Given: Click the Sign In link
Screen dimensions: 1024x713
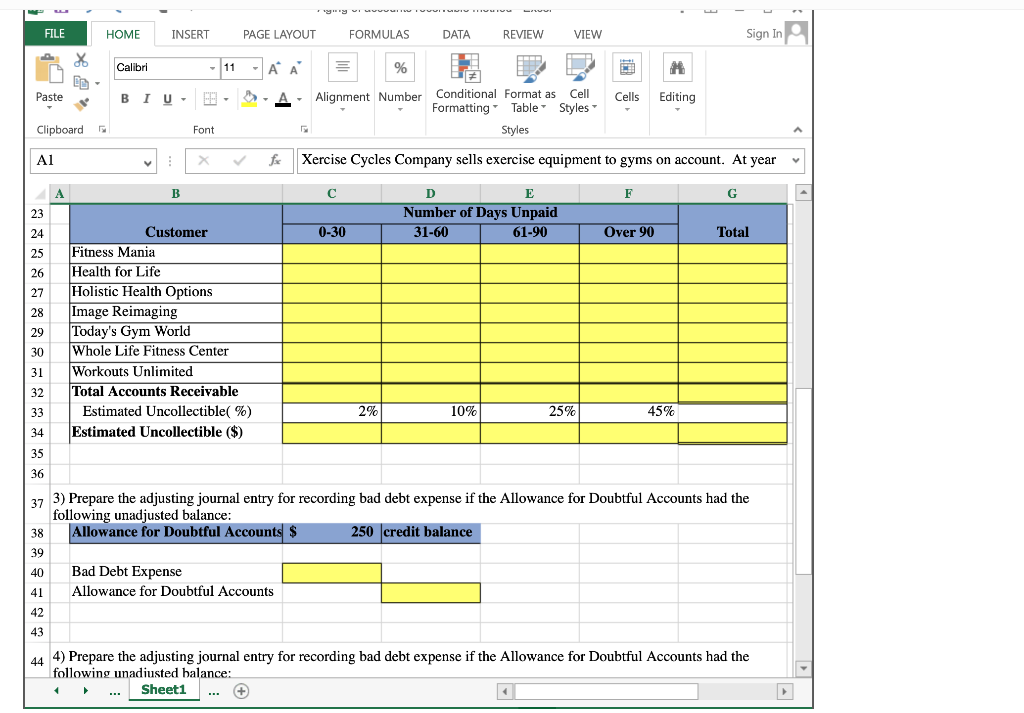Looking at the screenshot, I should pyautogui.click(x=763, y=33).
